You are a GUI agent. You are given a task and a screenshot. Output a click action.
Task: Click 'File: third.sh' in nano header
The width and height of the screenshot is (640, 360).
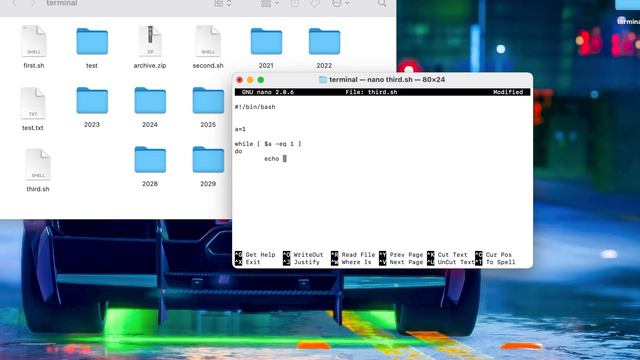point(371,92)
